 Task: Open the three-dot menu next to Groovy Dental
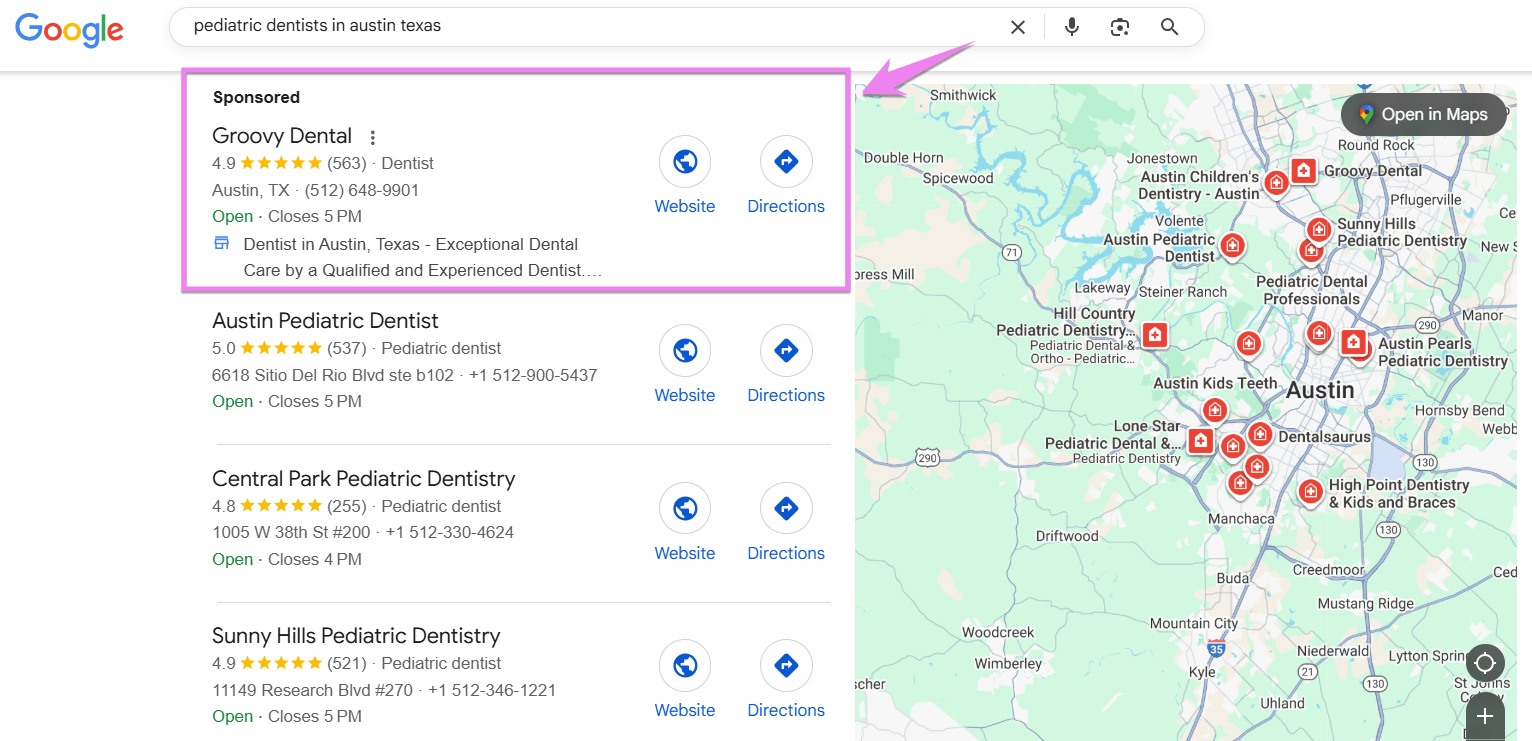(372, 136)
